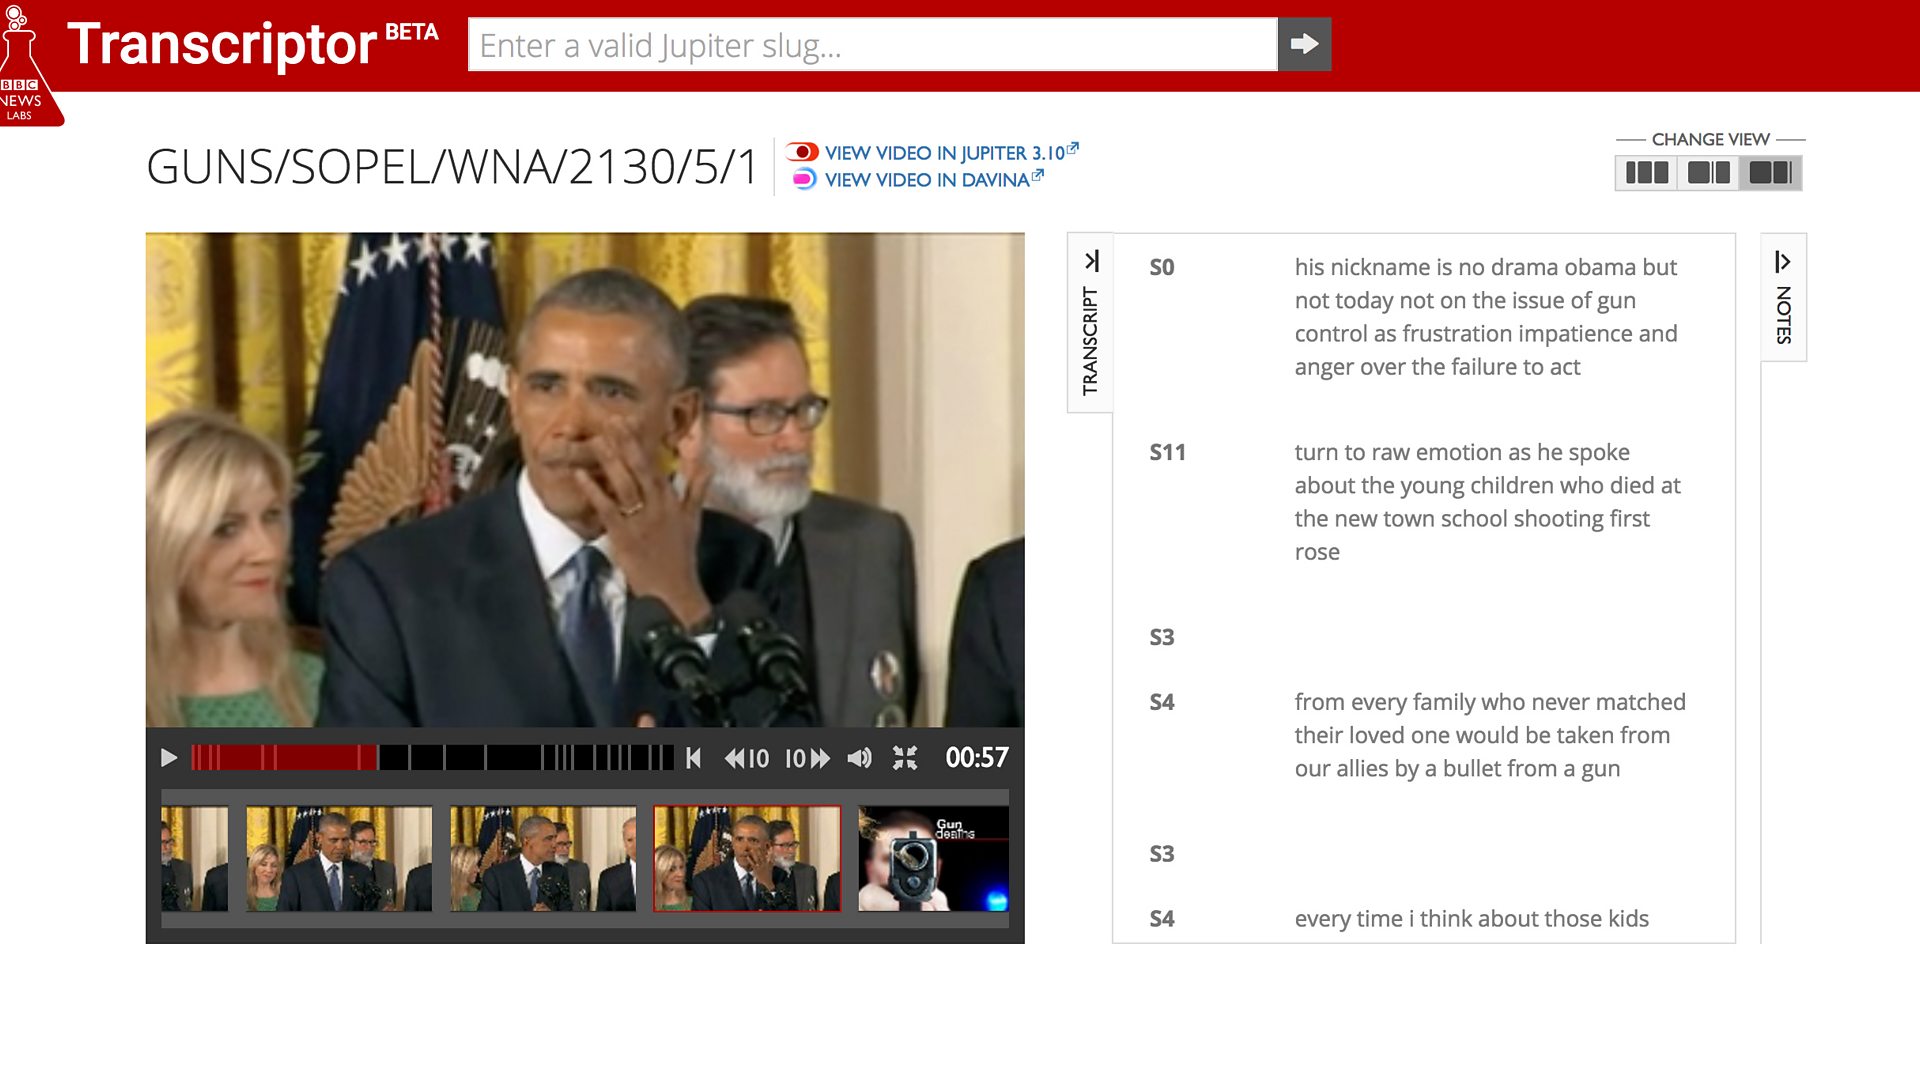Enter fullscreen with the expand icon

pos(905,759)
